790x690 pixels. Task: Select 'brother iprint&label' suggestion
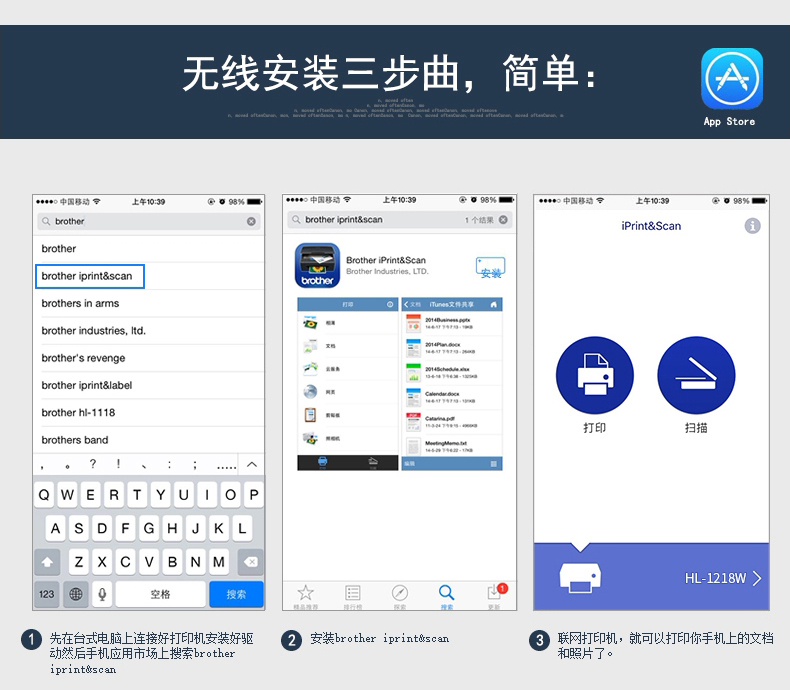point(149,385)
